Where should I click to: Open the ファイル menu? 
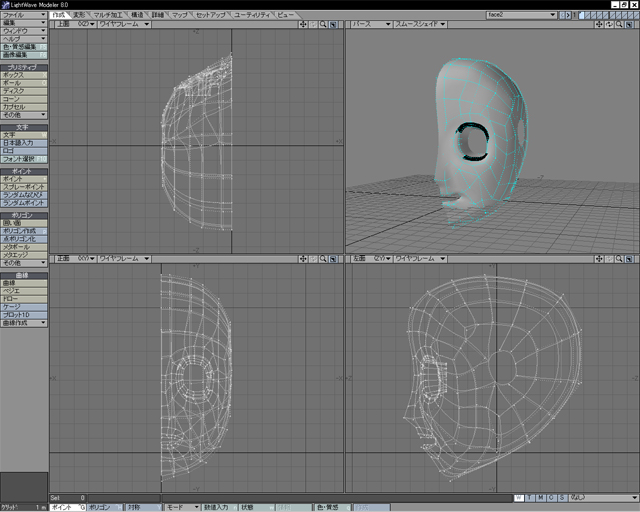[x=24, y=15]
